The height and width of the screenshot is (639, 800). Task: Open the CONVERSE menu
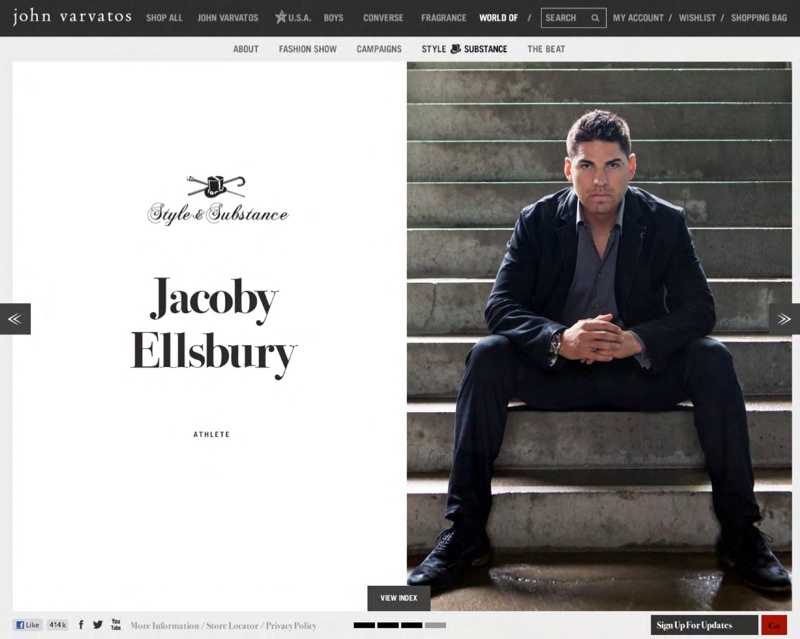coord(383,18)
